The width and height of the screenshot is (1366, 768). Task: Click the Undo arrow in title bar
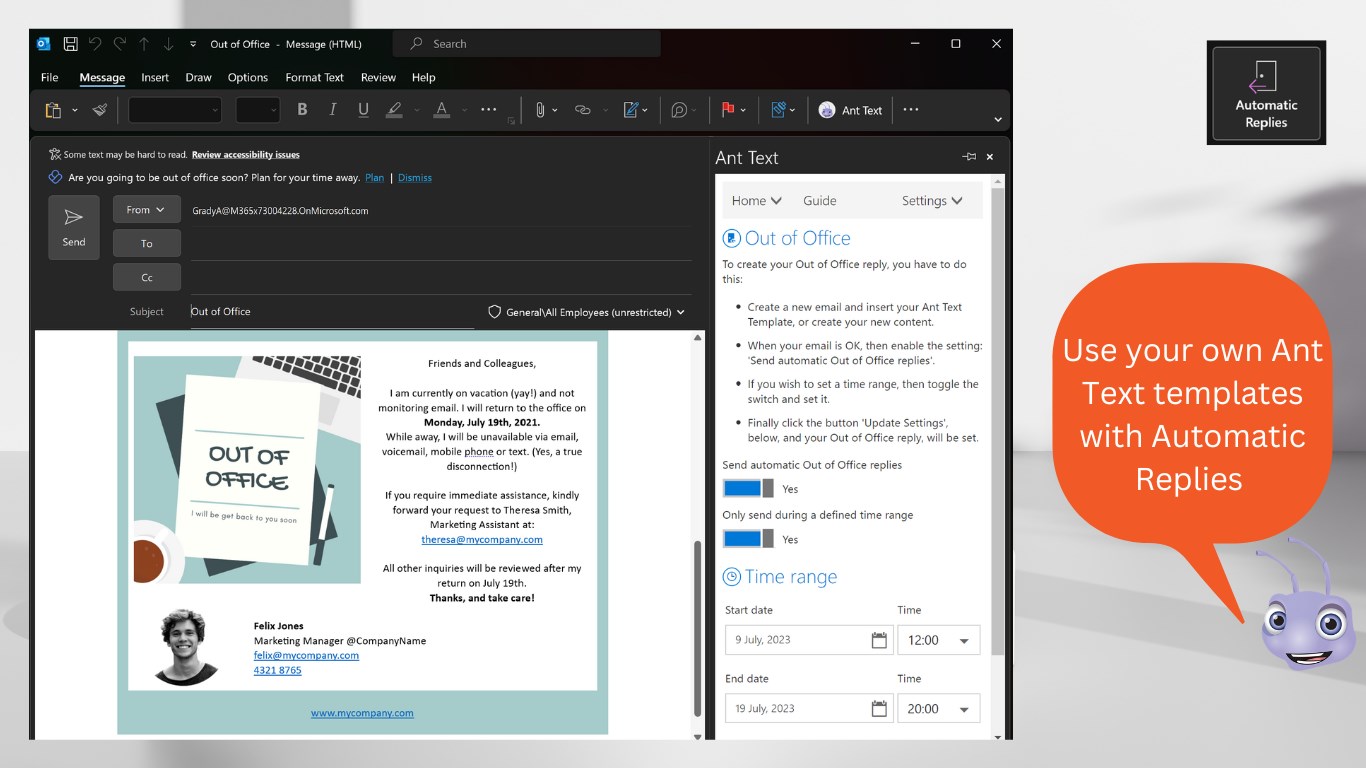click(95, 44)
